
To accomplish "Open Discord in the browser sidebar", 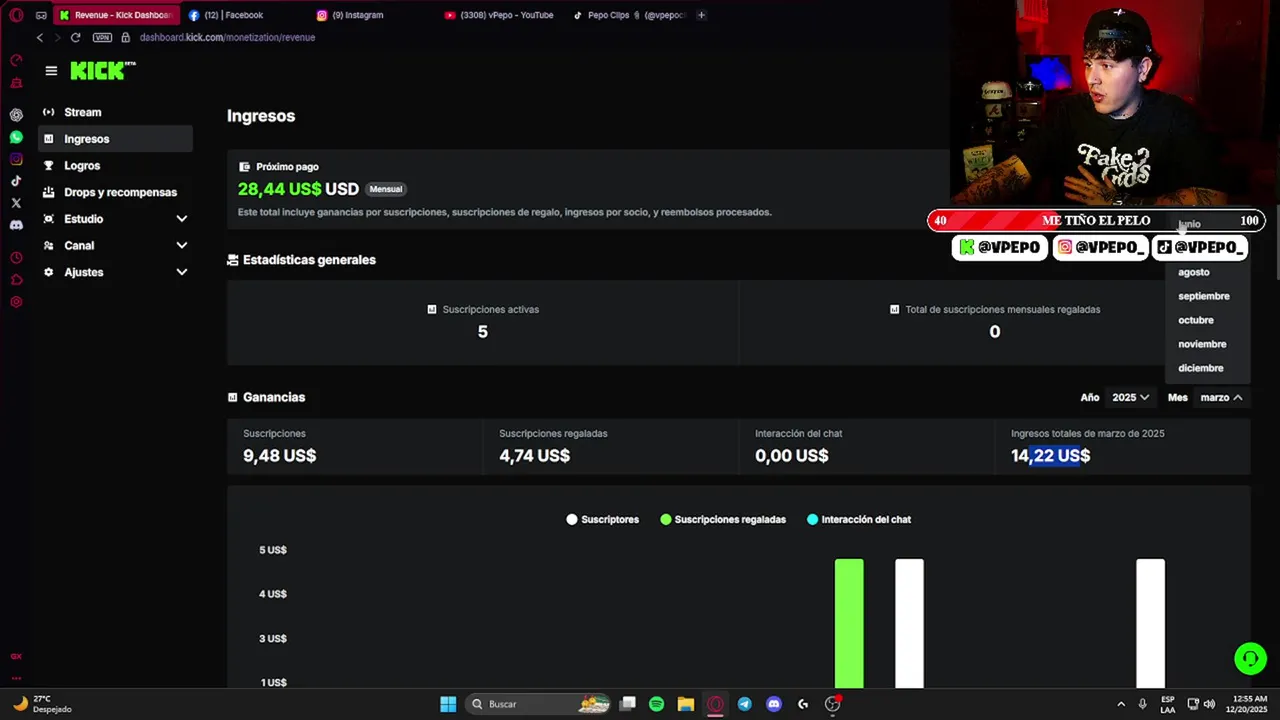I will tap(16, 225).
